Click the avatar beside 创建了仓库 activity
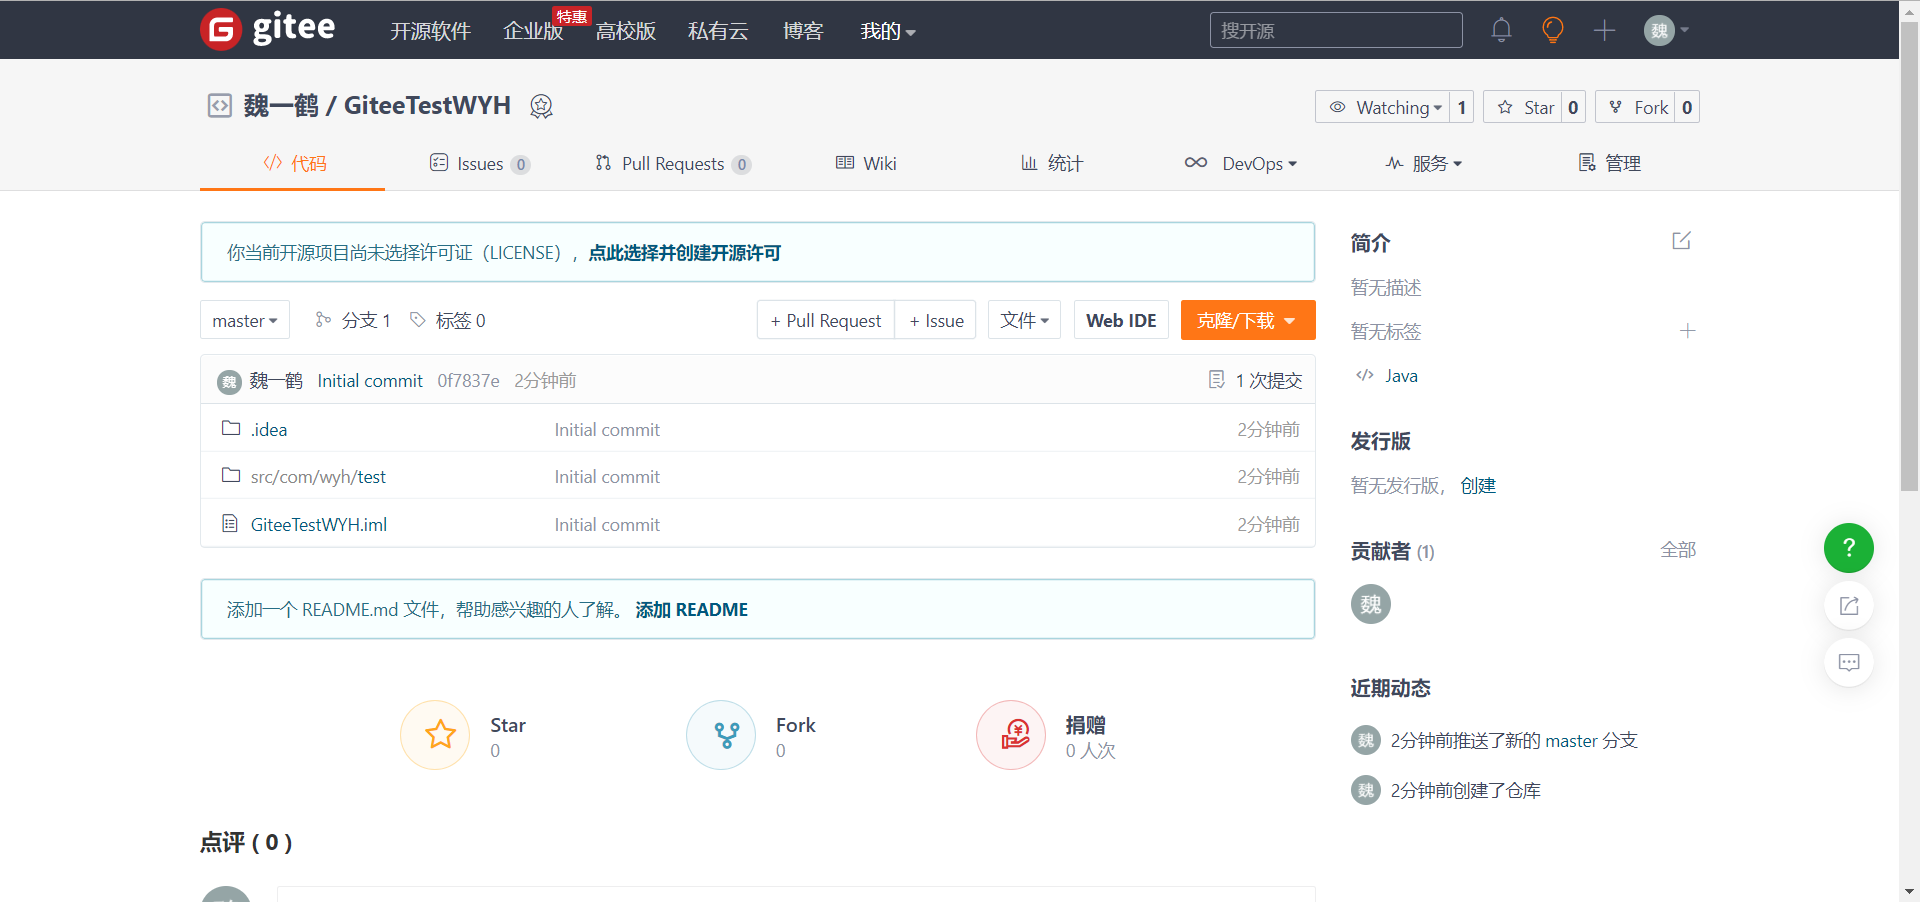 click(1365, 790)
